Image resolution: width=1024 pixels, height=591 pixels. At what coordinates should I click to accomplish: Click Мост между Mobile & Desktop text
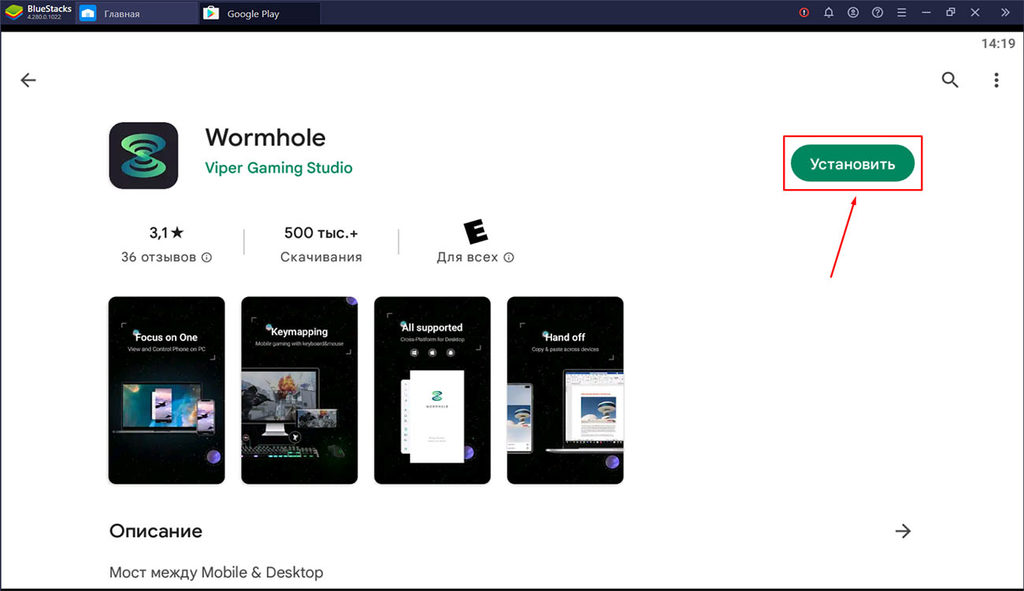[x=216, y=572]
